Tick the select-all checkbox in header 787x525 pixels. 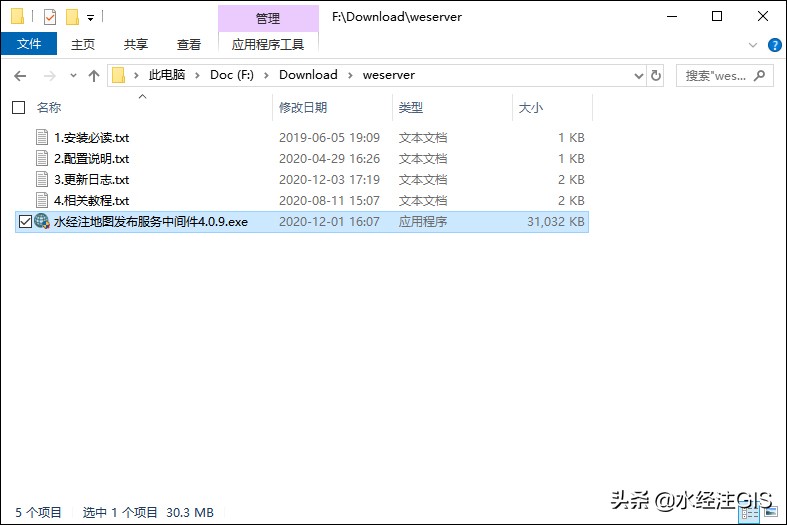pos(19,107)
